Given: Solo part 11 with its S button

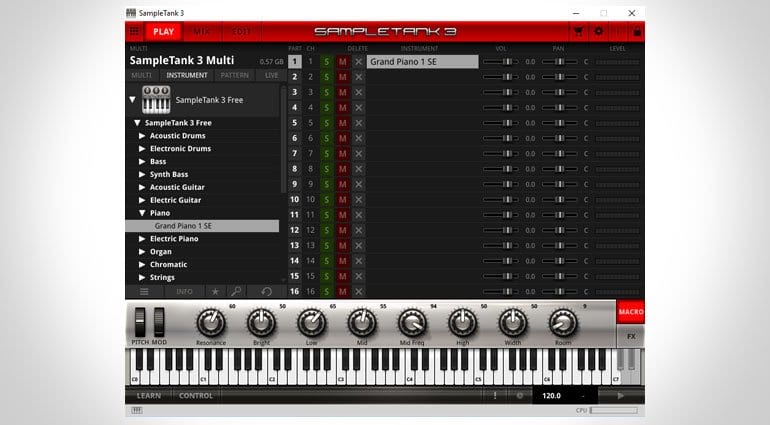Looking at the screenshot, I should [327, 215].
